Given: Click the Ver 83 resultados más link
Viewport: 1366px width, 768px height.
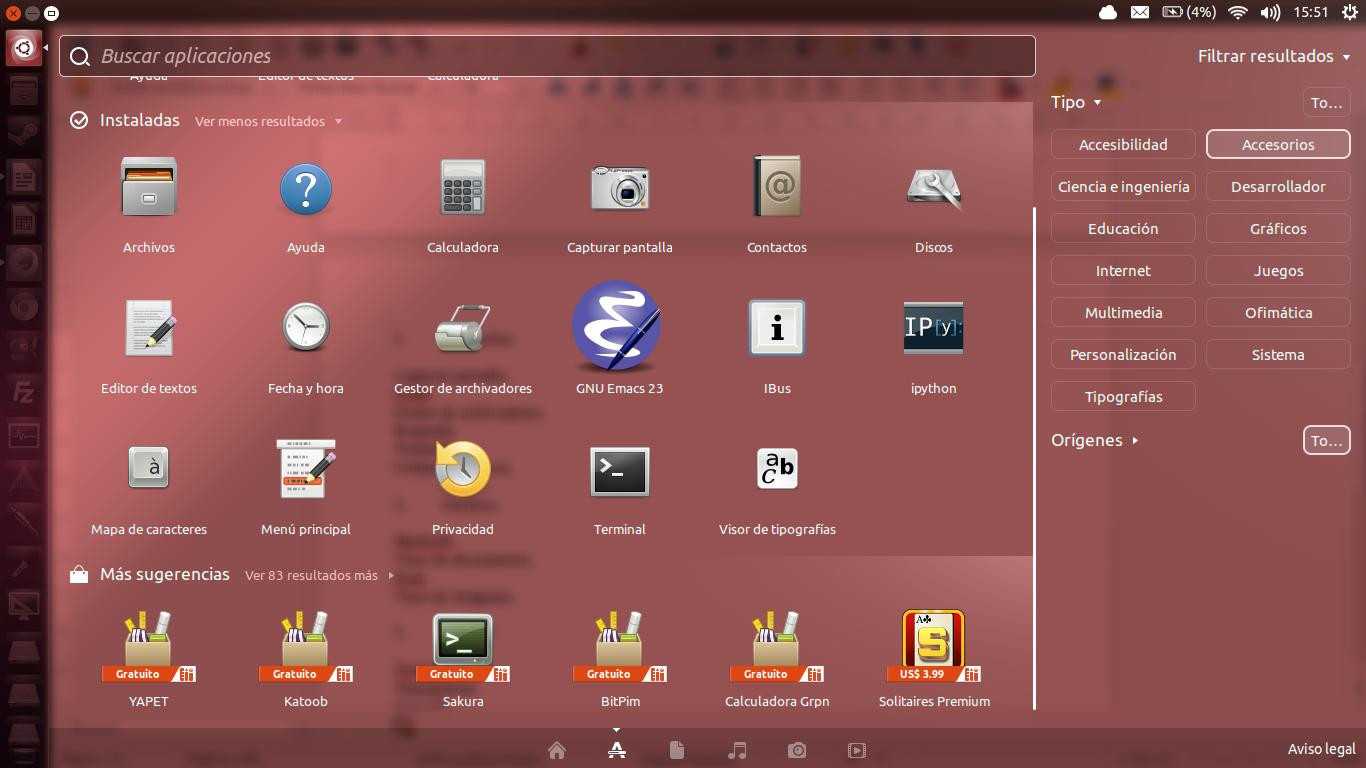Looking at the screenshot, I should tap(312, 575).
